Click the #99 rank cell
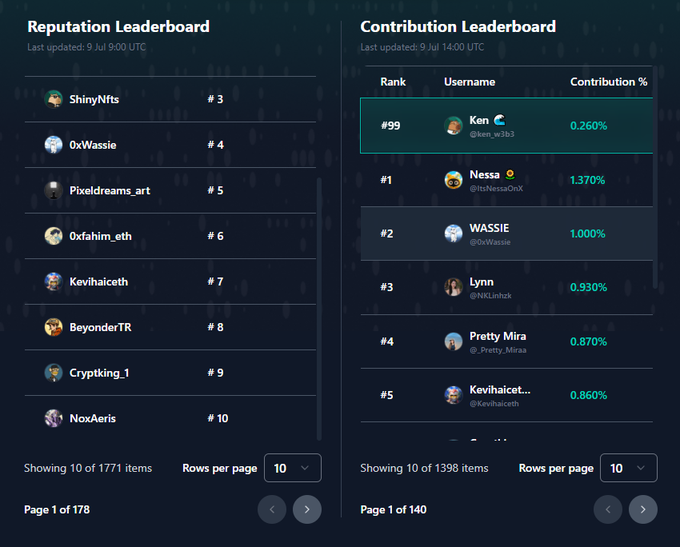Viewport: 680px width, 547px height. tap(390, 126)
